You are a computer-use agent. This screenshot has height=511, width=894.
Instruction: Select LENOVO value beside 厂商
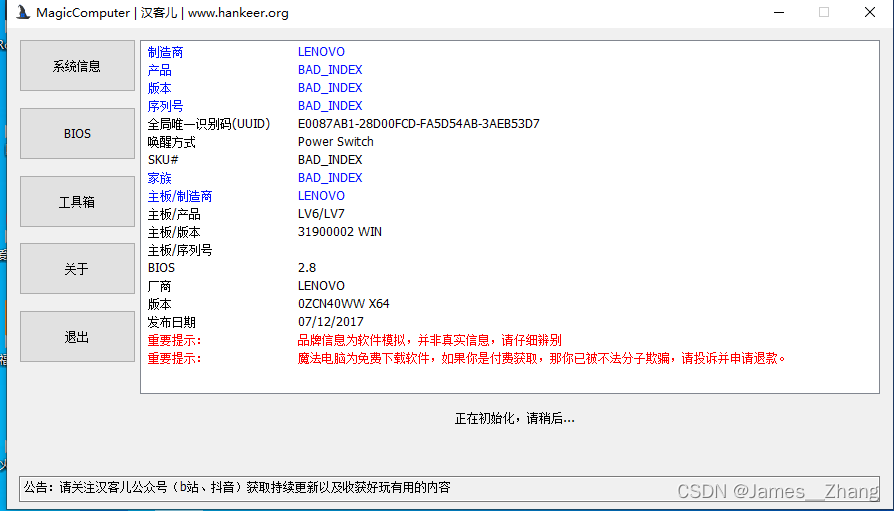pyautogui.click(x=321, y=286)
